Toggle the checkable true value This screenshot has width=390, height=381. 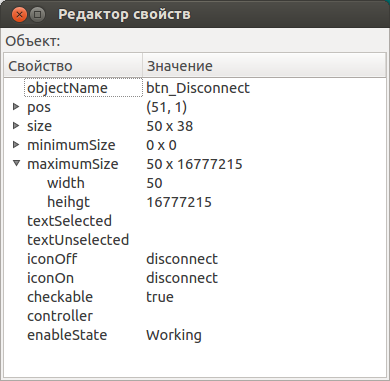(160, 297)
